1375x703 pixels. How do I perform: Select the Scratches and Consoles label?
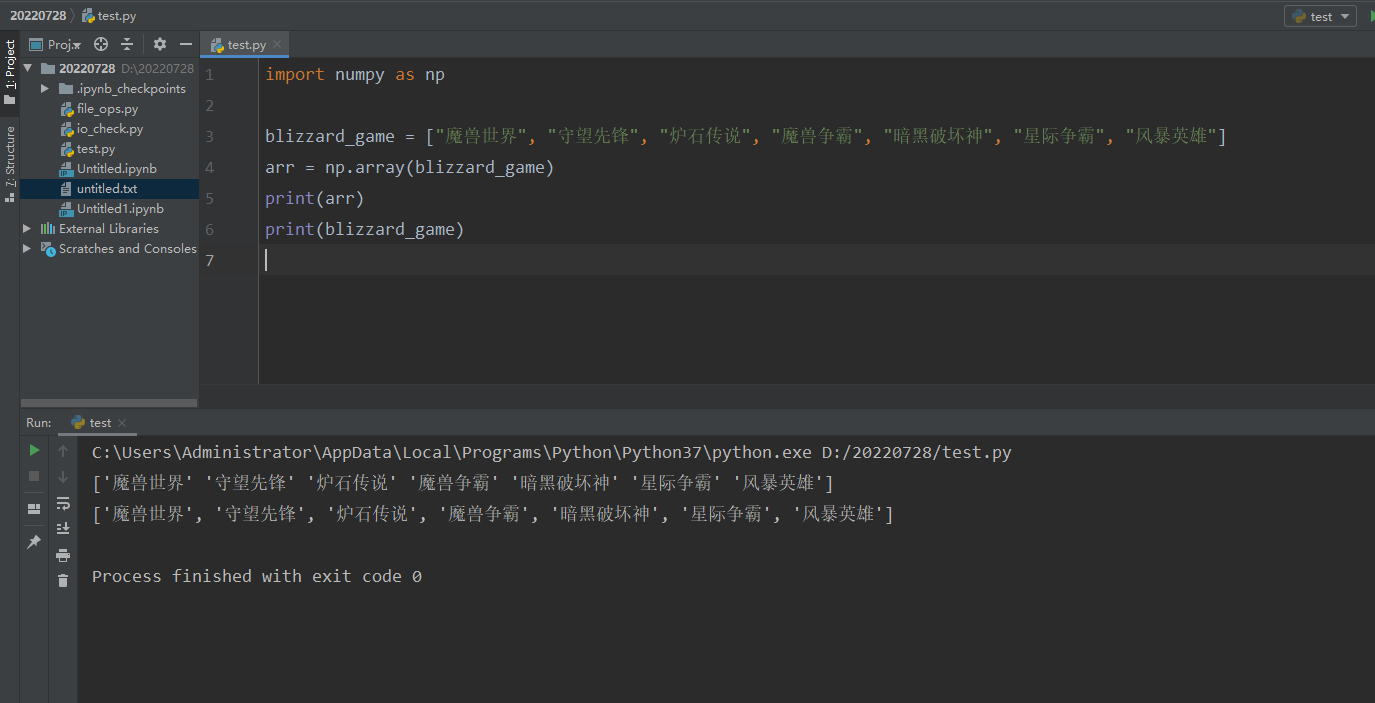128,249
